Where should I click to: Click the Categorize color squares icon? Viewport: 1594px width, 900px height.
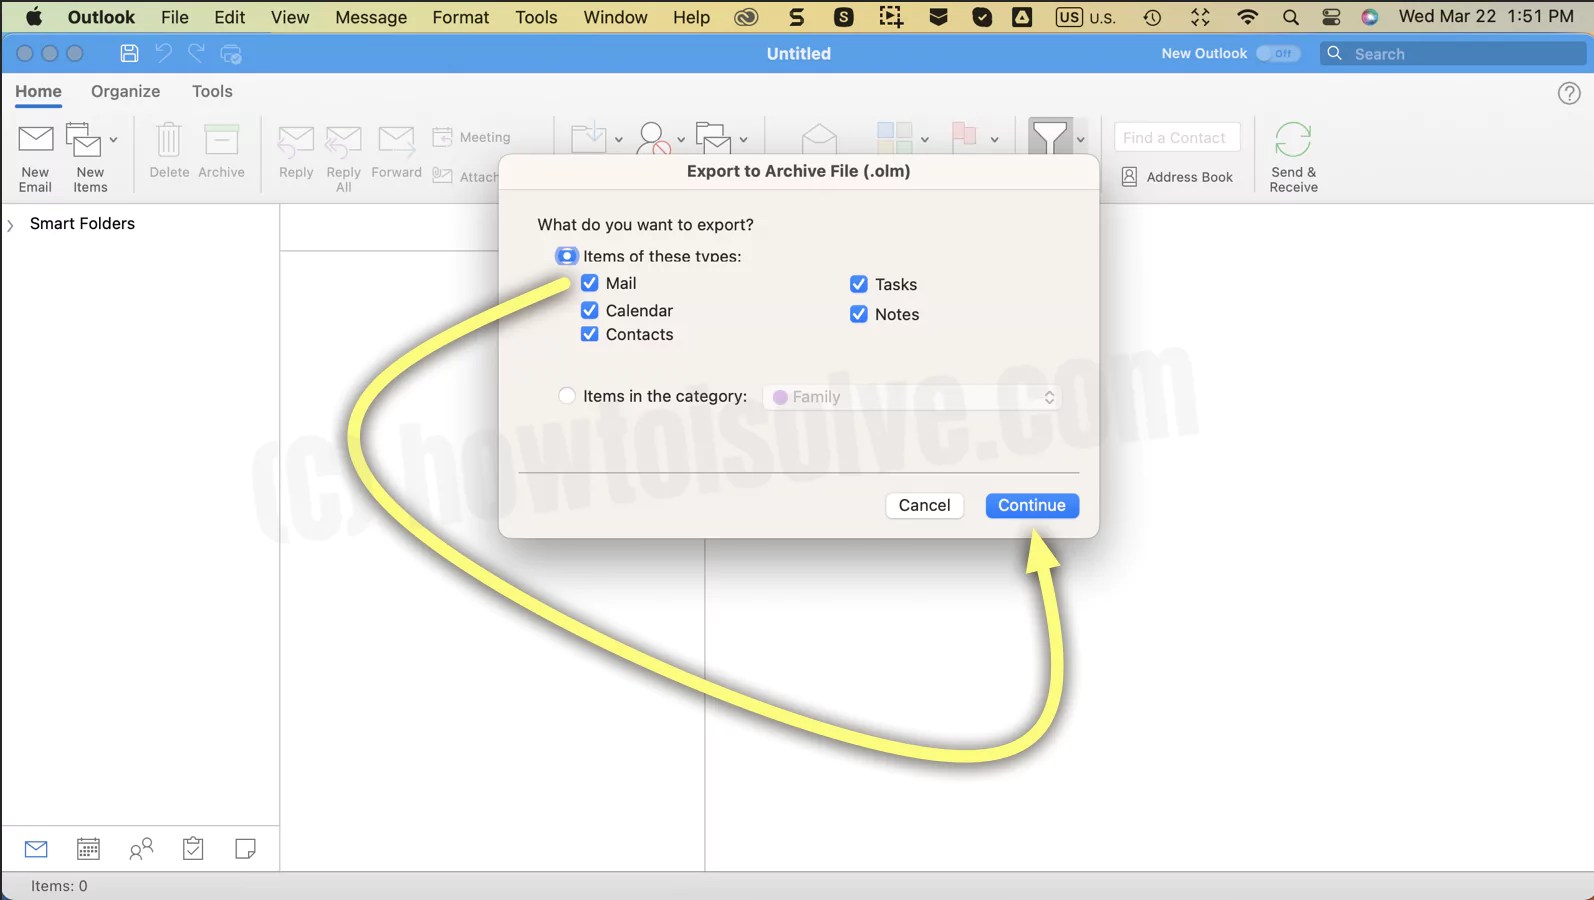(x=894, y=137)
